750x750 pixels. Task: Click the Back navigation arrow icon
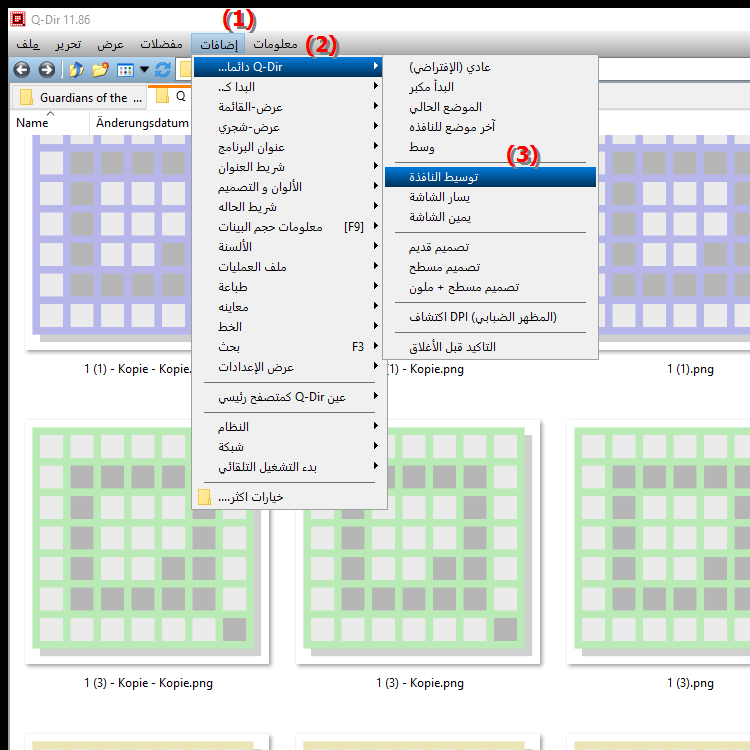(21, 69)
